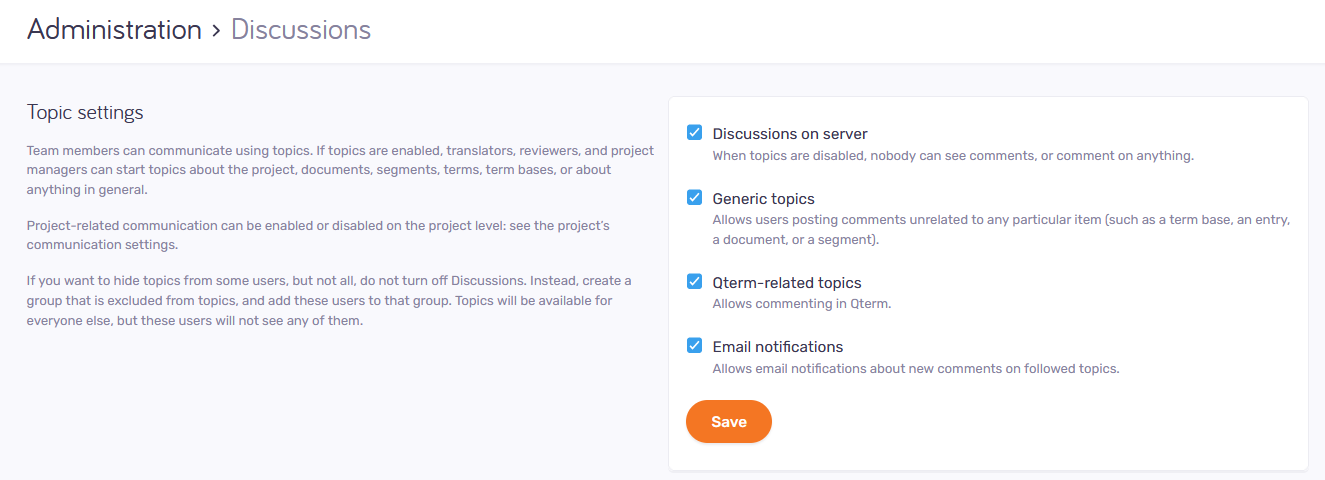
Task: Click the Qterm-related topics label
Action: point(787,283)
